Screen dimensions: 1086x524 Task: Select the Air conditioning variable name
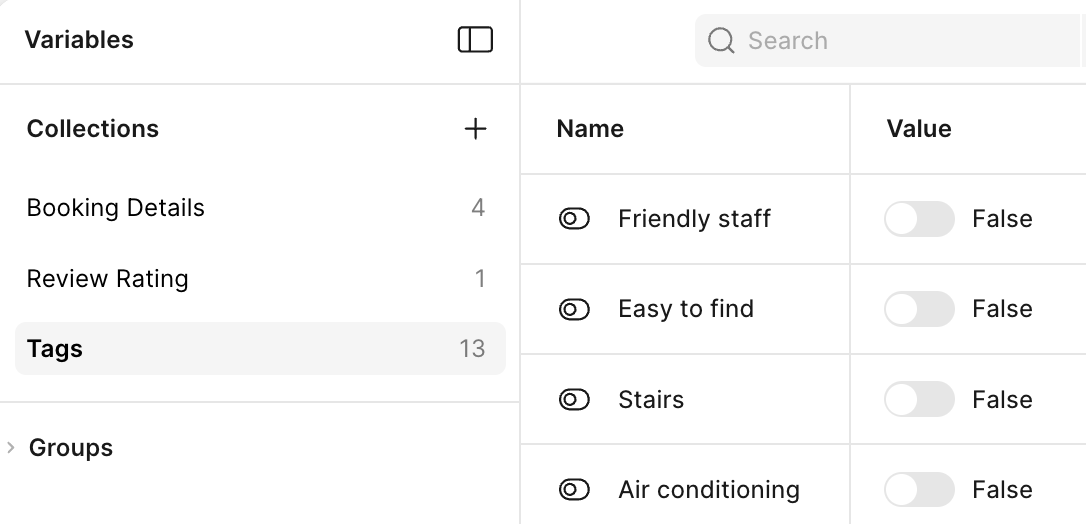click(709, 489)
